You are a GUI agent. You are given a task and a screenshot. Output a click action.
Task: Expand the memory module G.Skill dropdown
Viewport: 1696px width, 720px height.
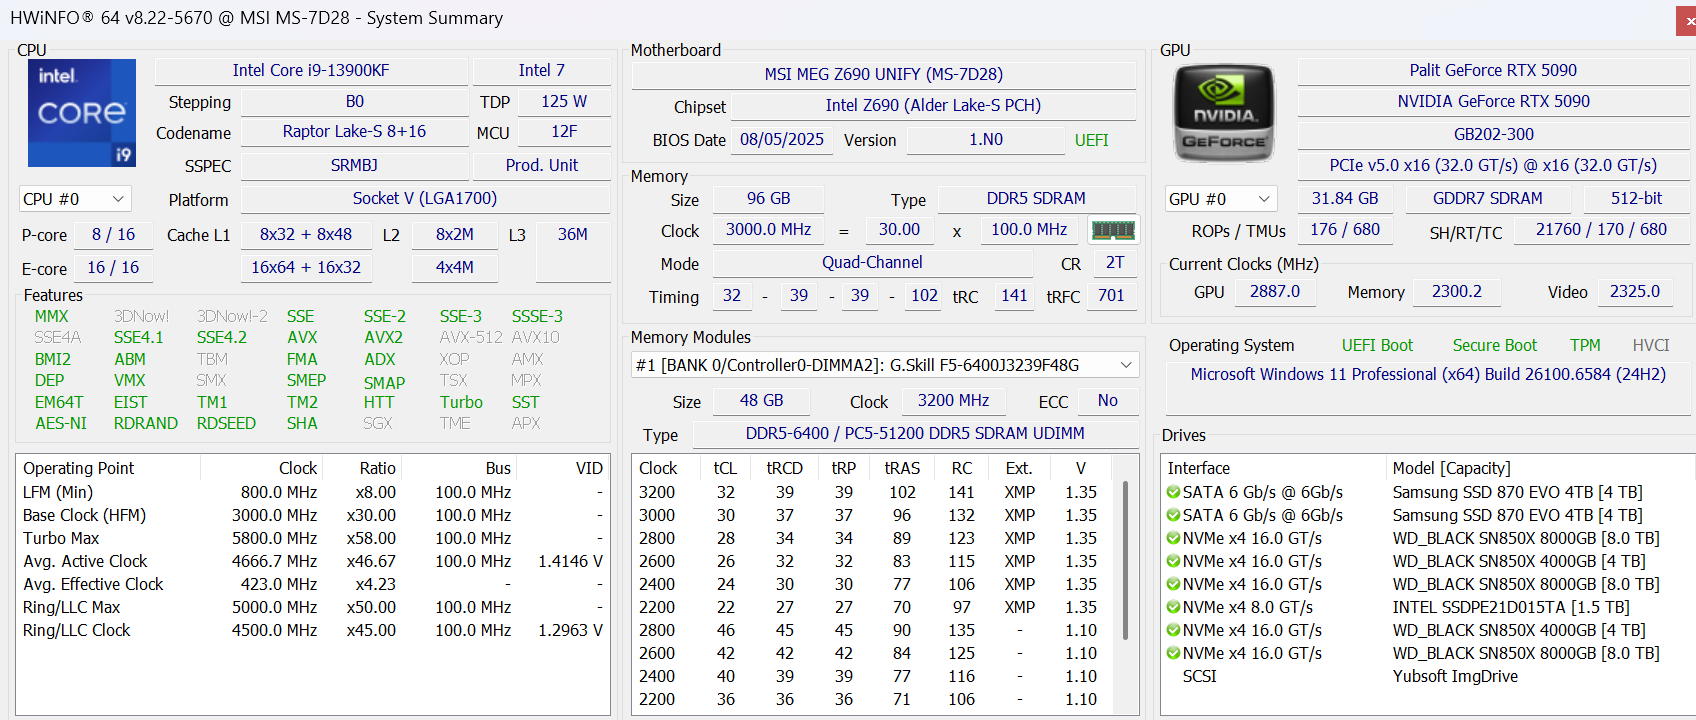click(1126, 365)
